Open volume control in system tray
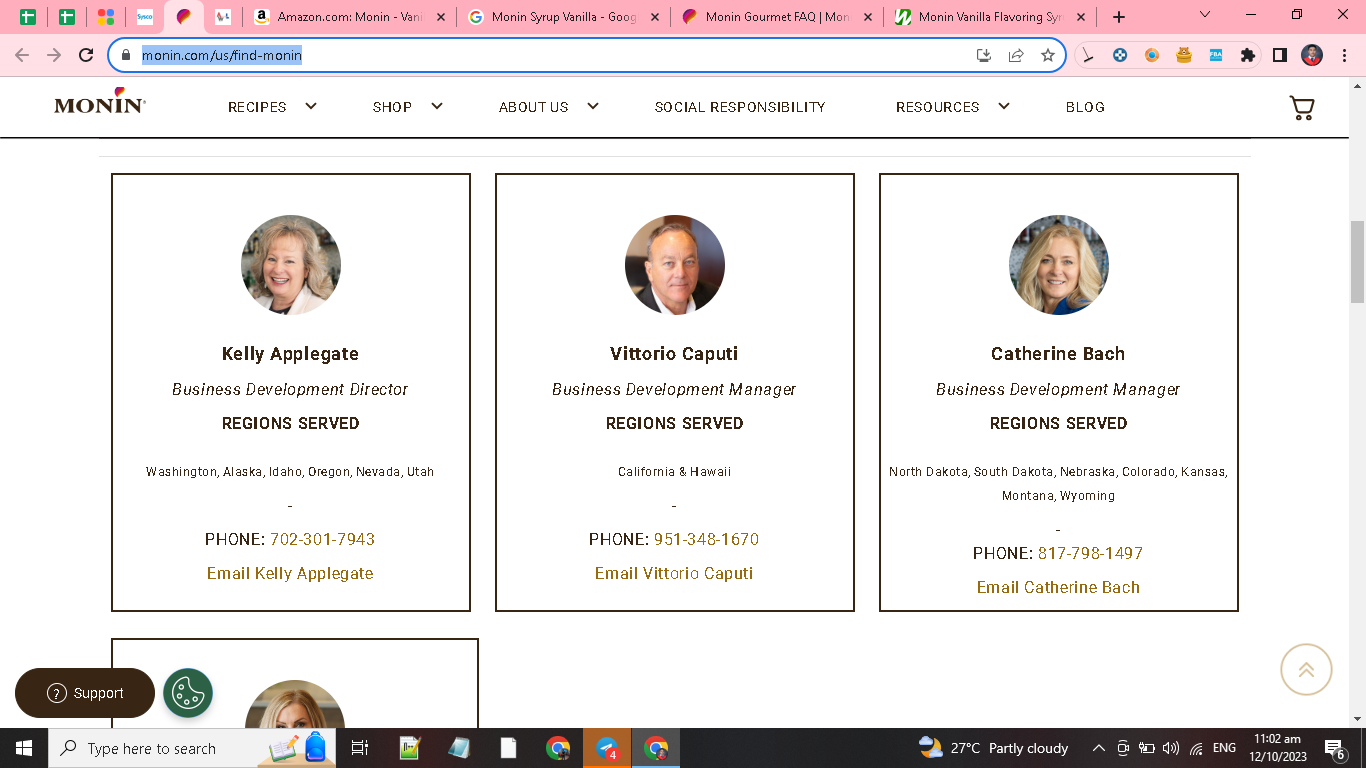Image resolution: width=1366 pixels, height=768 pixels. [x=1171, y=748]
